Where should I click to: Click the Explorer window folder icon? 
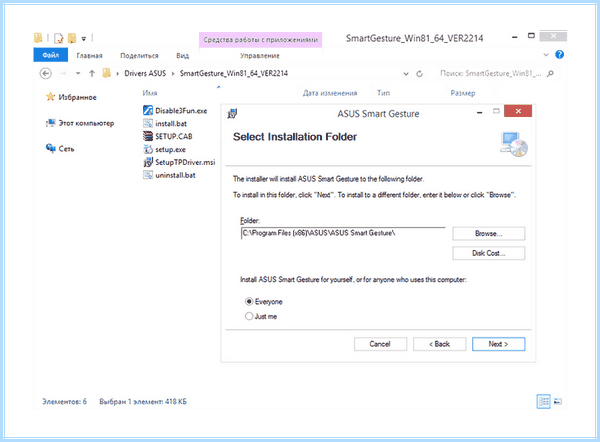(38, 38)
